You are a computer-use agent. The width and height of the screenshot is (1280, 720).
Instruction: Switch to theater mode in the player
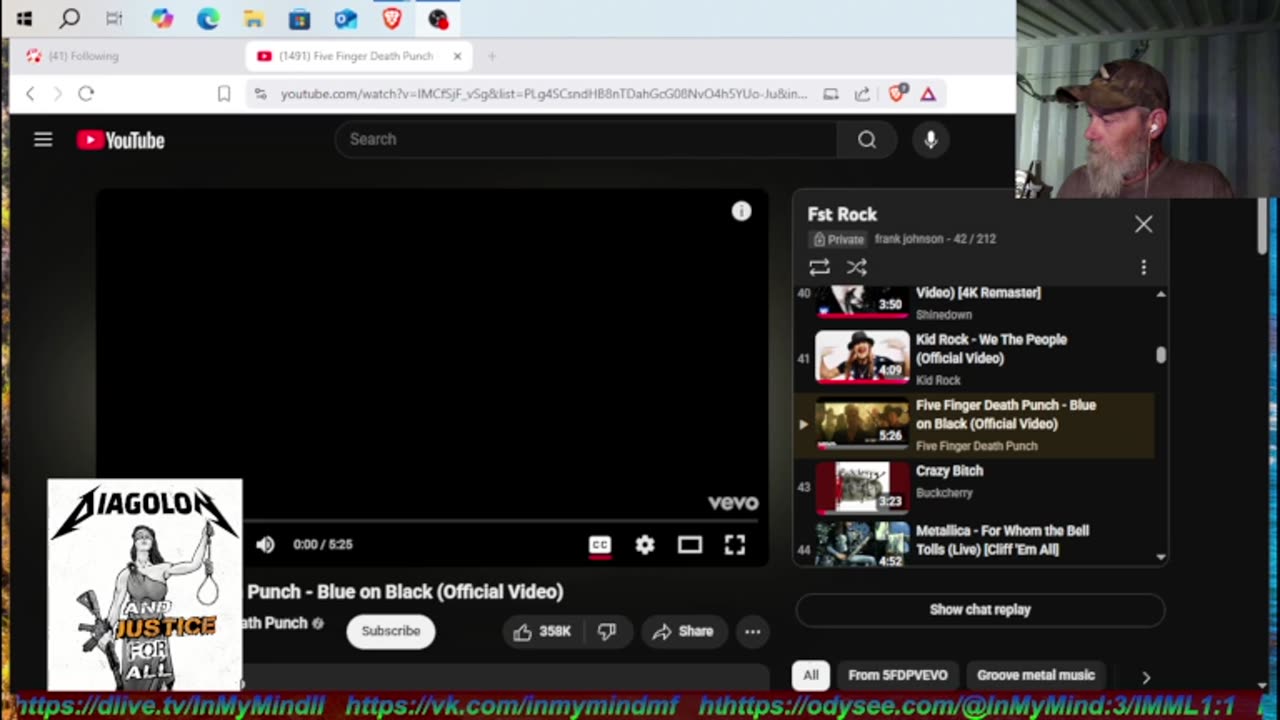[x=690, y=544]
